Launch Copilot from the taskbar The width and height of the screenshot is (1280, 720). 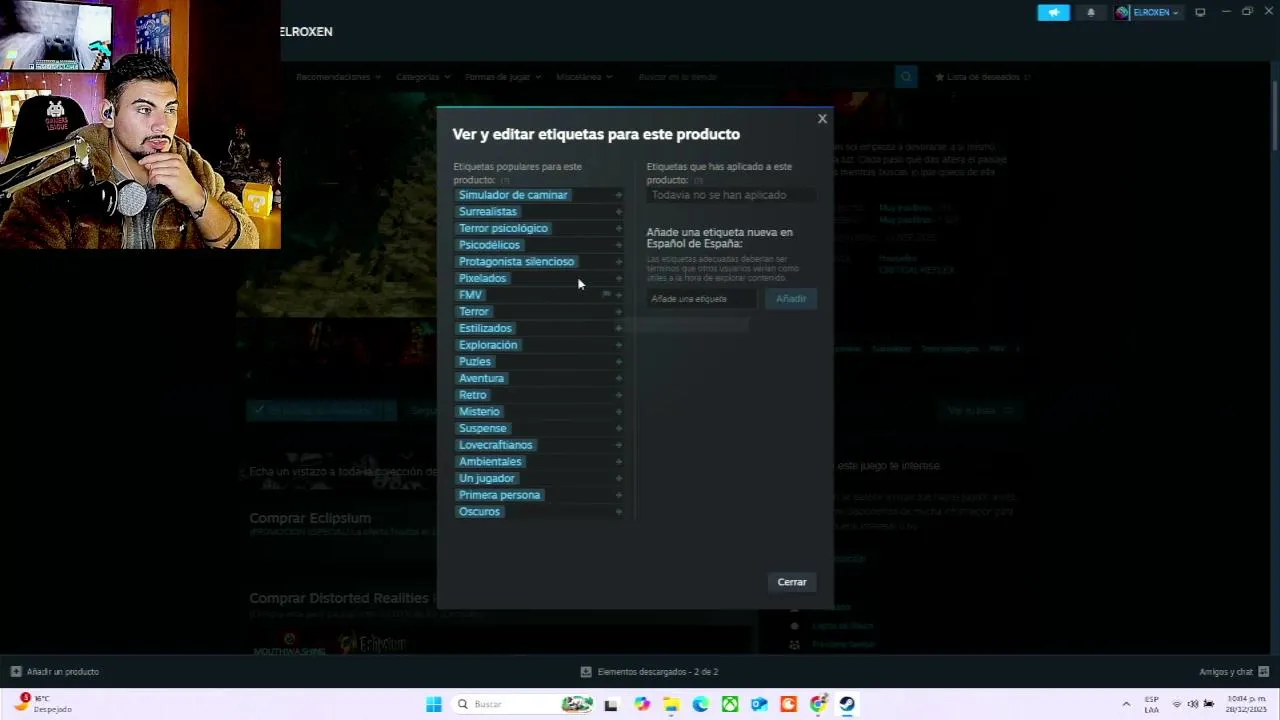click(641, 705)
